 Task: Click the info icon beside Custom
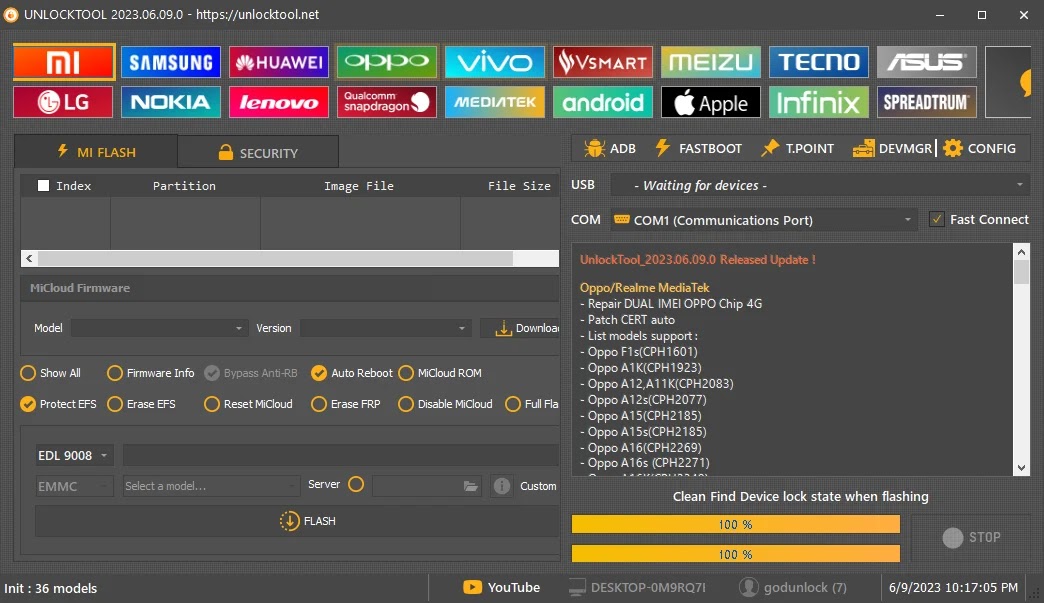(x=502, y=487)
